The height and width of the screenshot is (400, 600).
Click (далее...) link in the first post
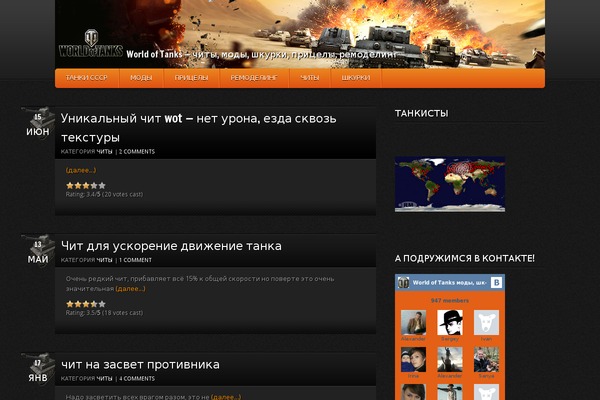coord(81,170)
